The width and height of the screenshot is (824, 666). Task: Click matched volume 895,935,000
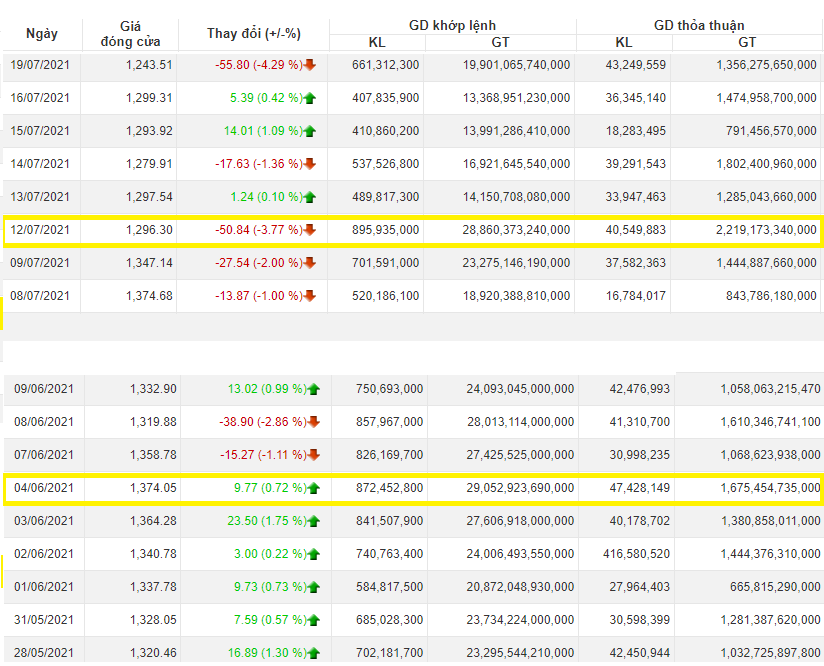point(386,230)
